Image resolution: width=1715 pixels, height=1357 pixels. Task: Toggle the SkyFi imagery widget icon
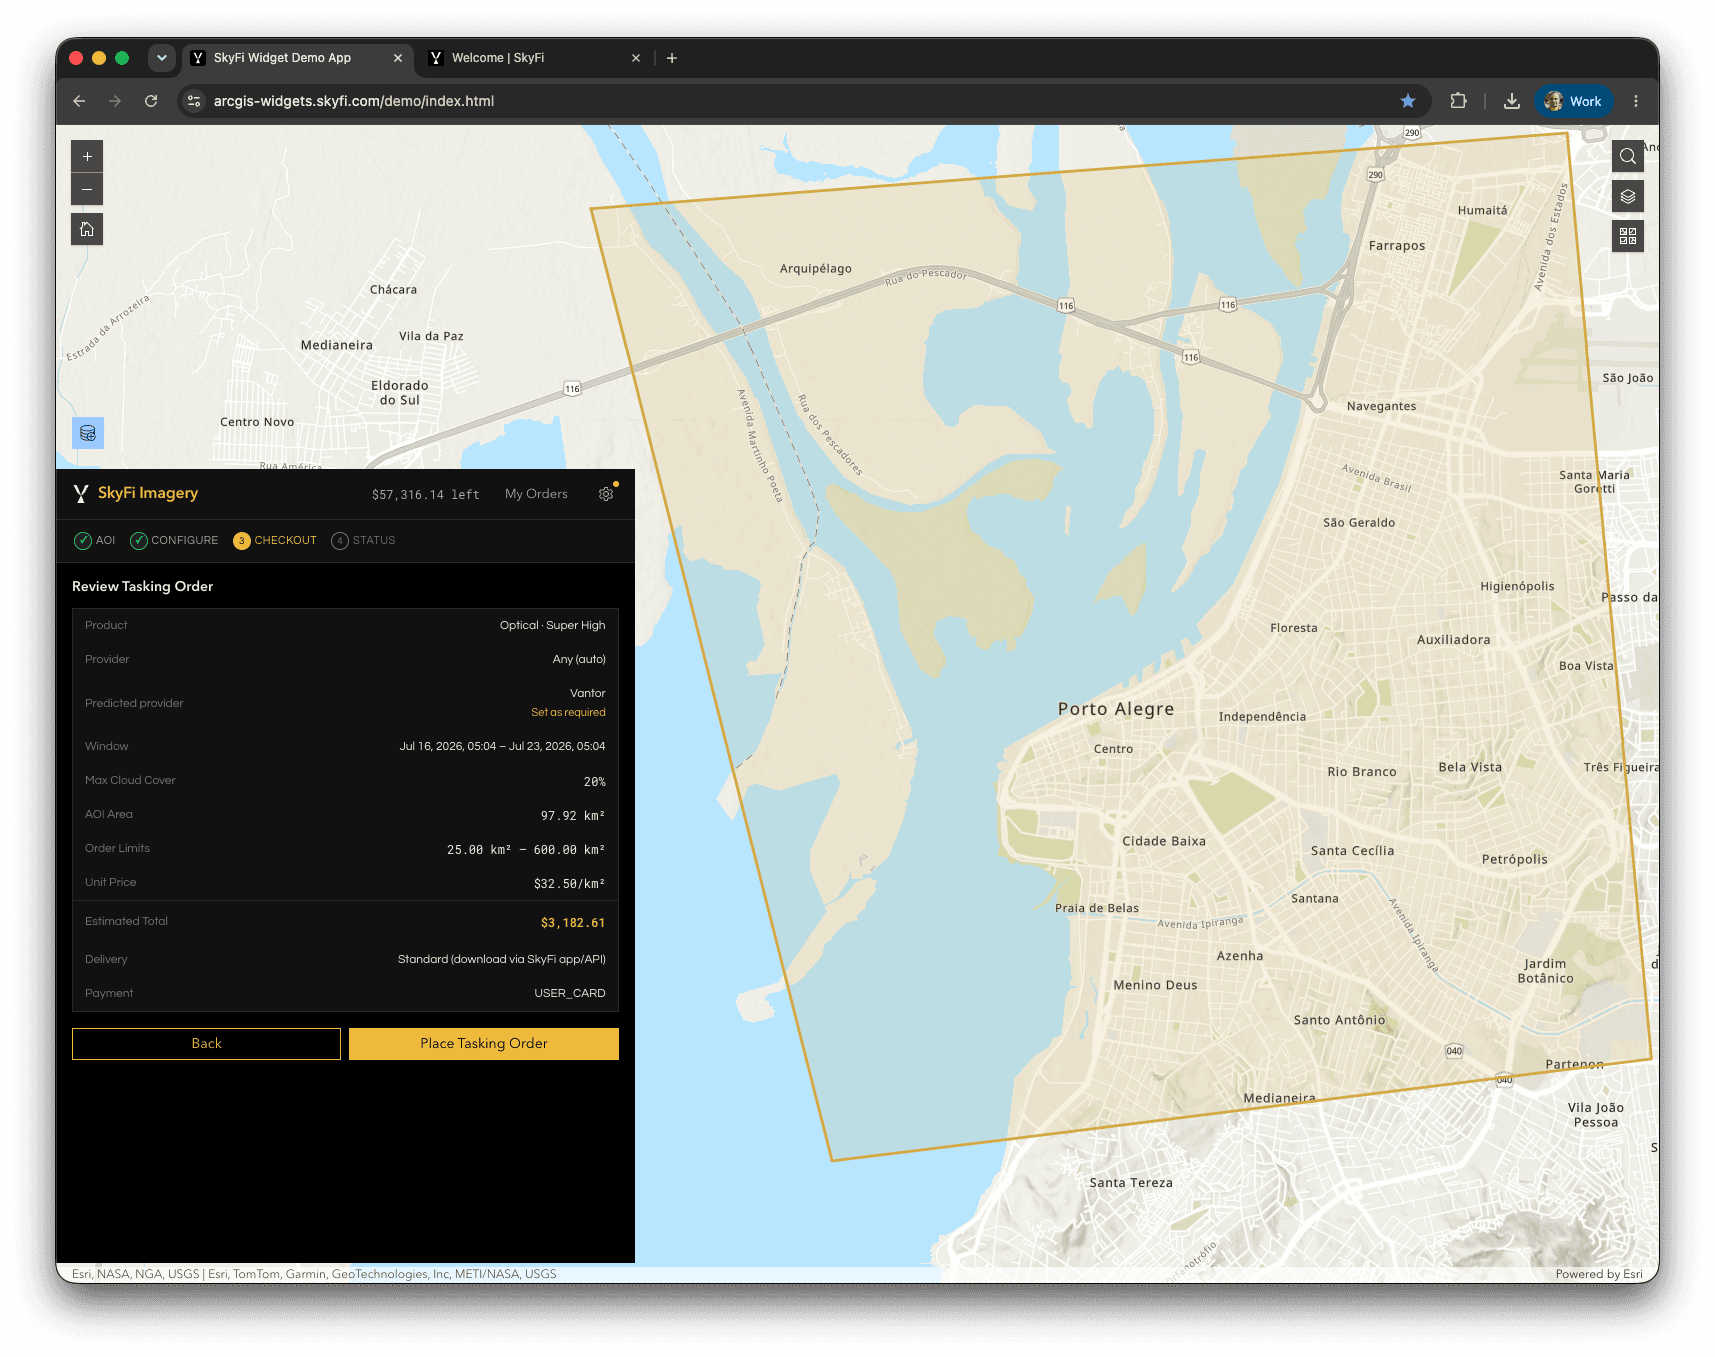click(x=88, y=433)
